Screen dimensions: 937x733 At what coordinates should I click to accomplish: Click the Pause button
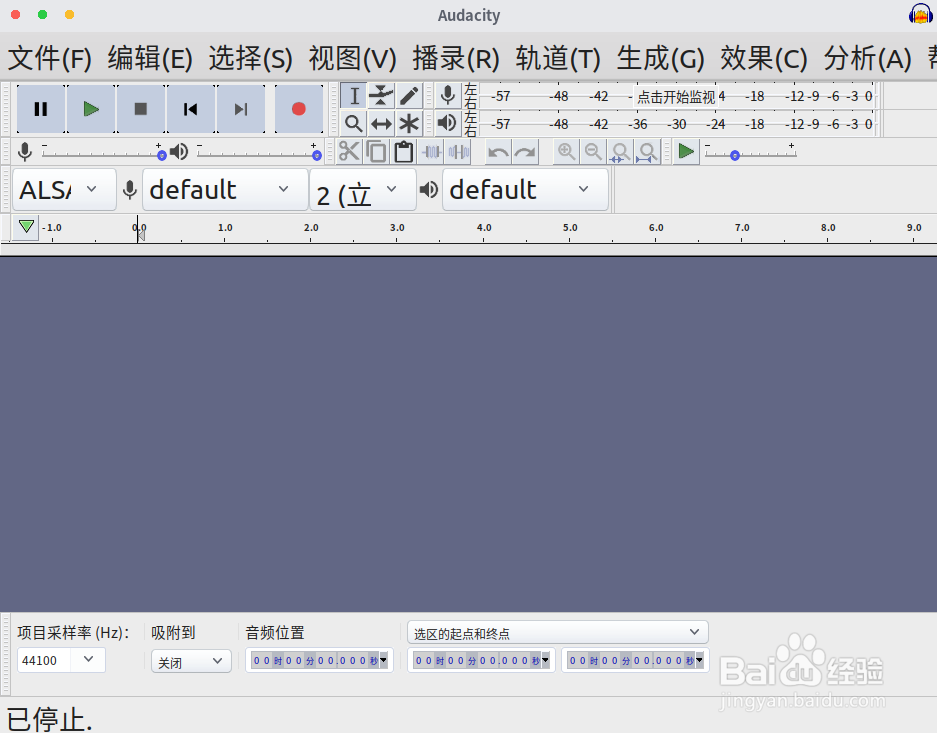[41, 109]
